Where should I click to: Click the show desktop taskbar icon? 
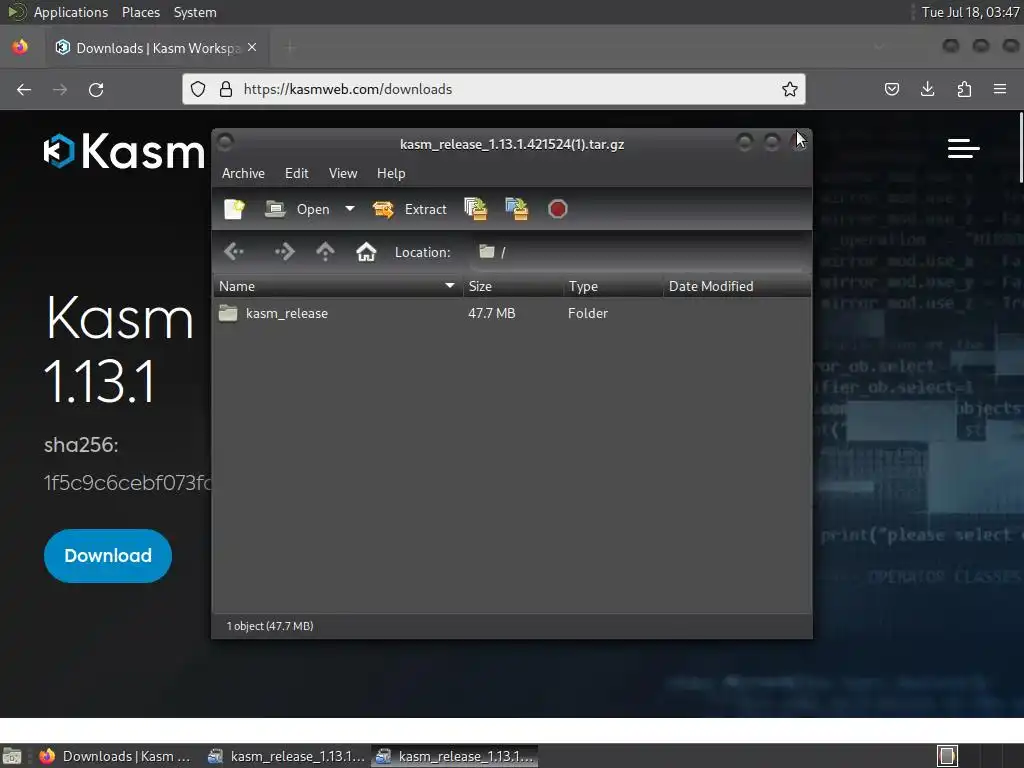coord(12,756)
